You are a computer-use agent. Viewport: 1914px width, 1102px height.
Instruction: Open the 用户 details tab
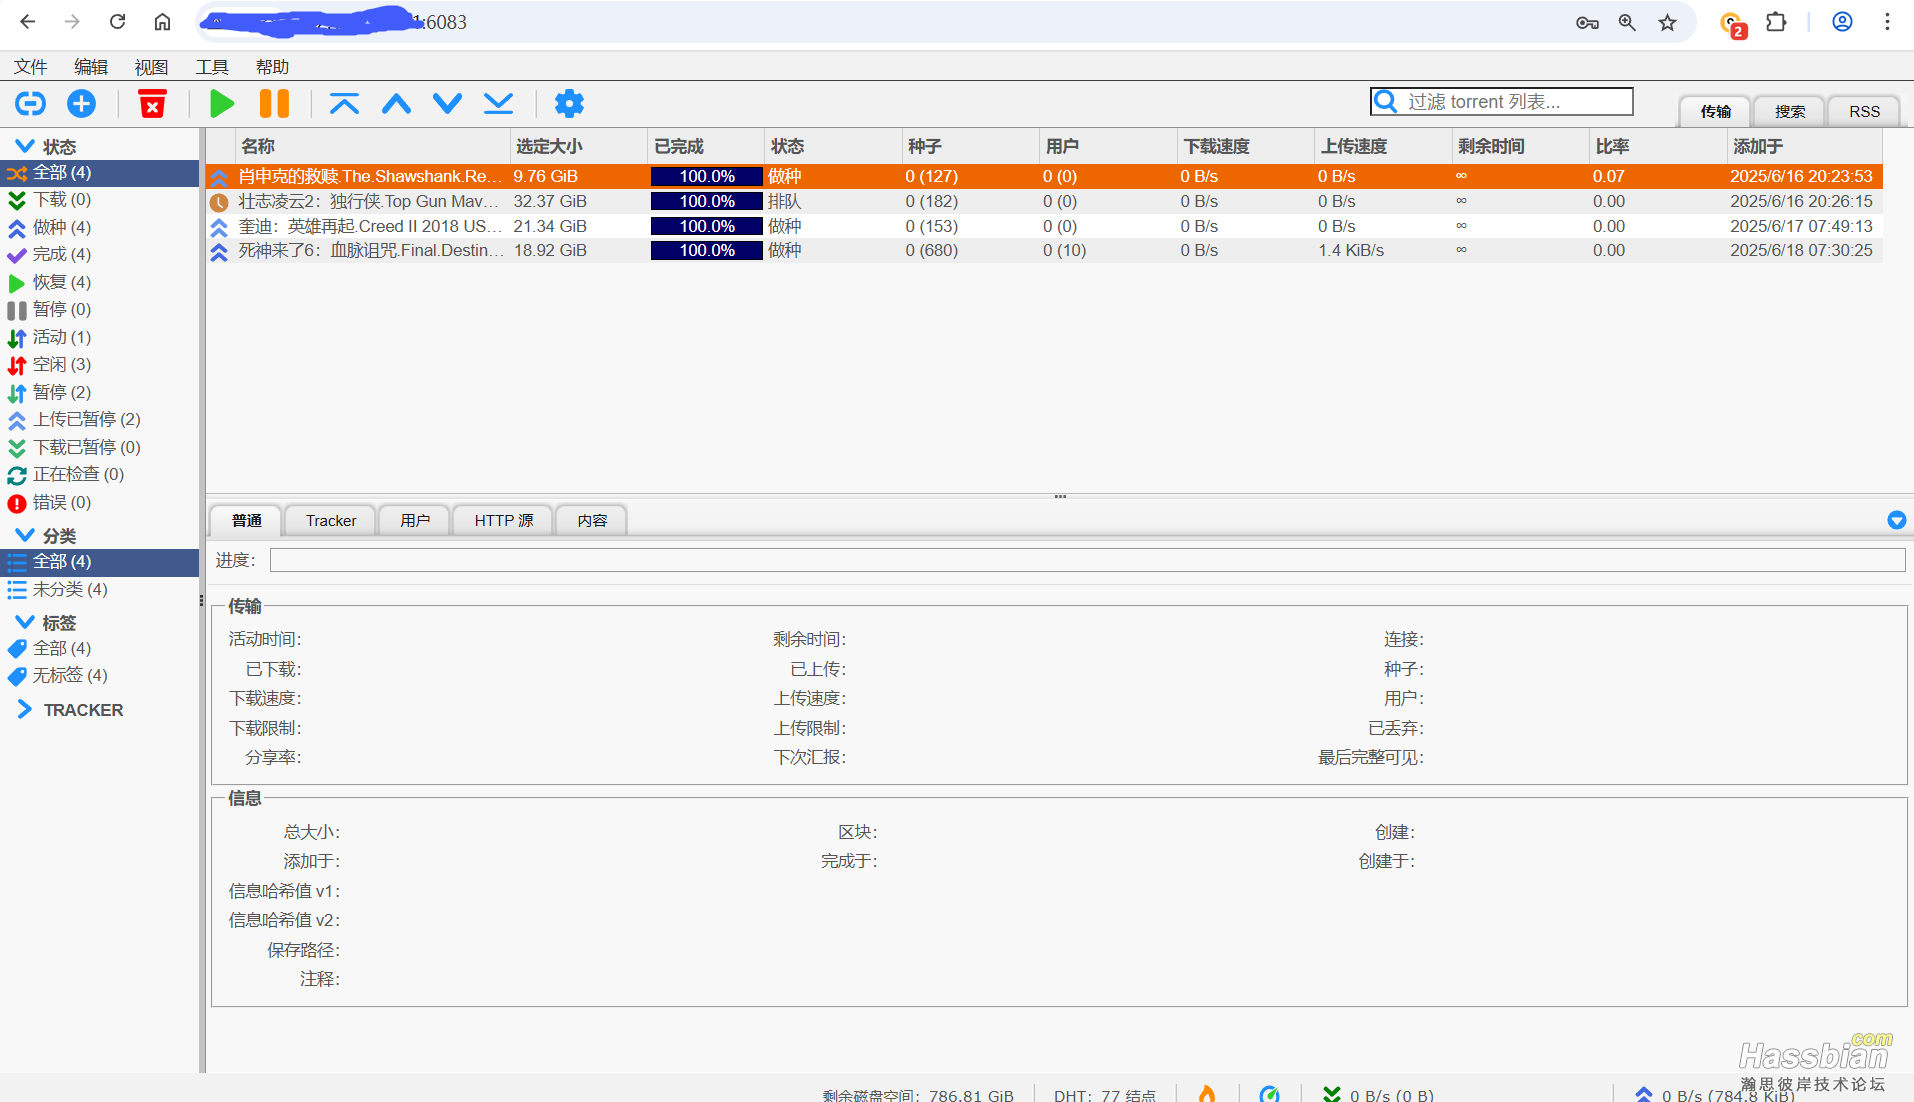tap(415, 520)
